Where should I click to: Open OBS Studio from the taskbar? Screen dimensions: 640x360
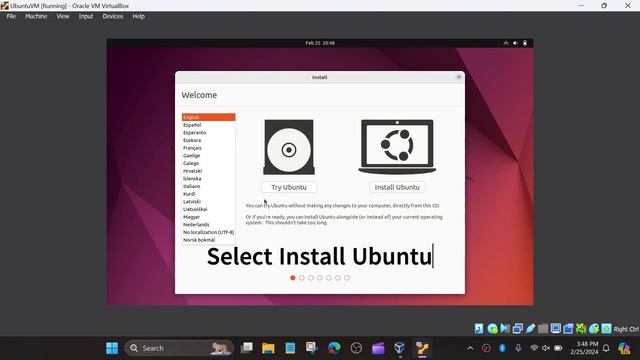coord(356,348)
